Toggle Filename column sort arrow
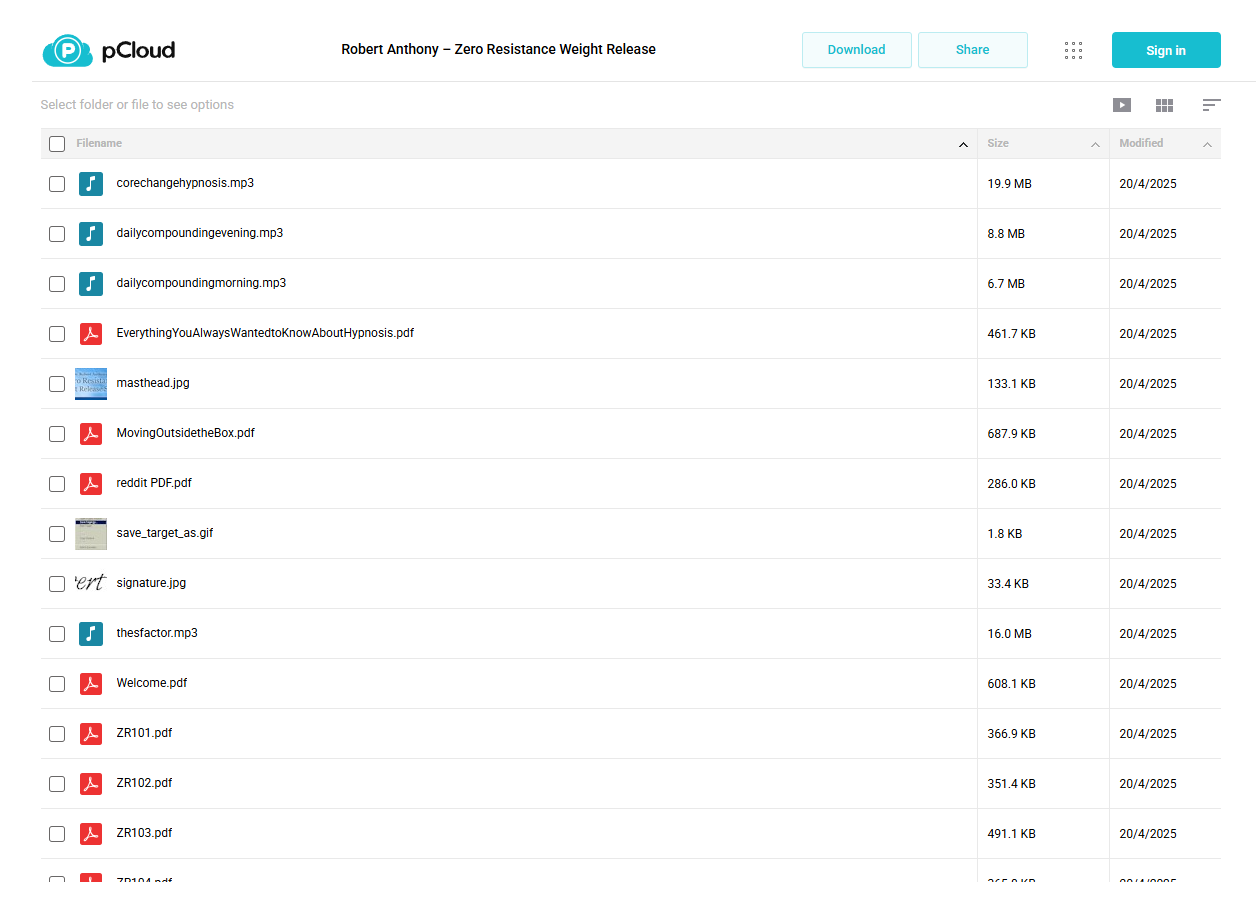 [963, 145]
